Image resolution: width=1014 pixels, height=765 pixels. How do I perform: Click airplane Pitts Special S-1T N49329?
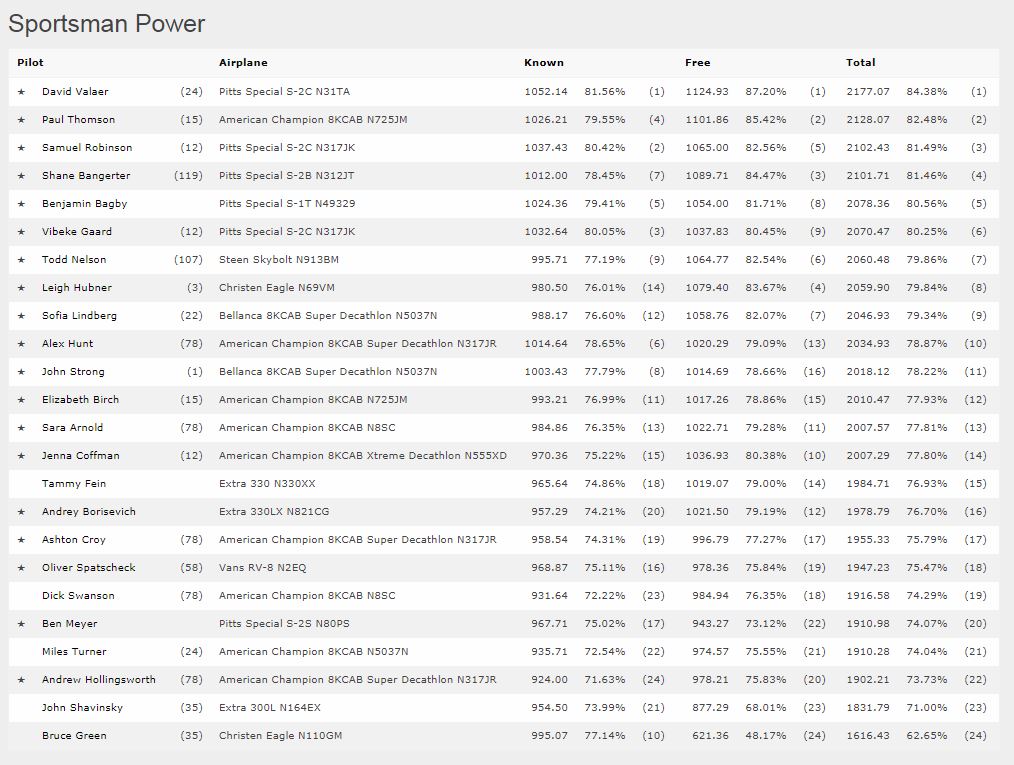point(287,204)
